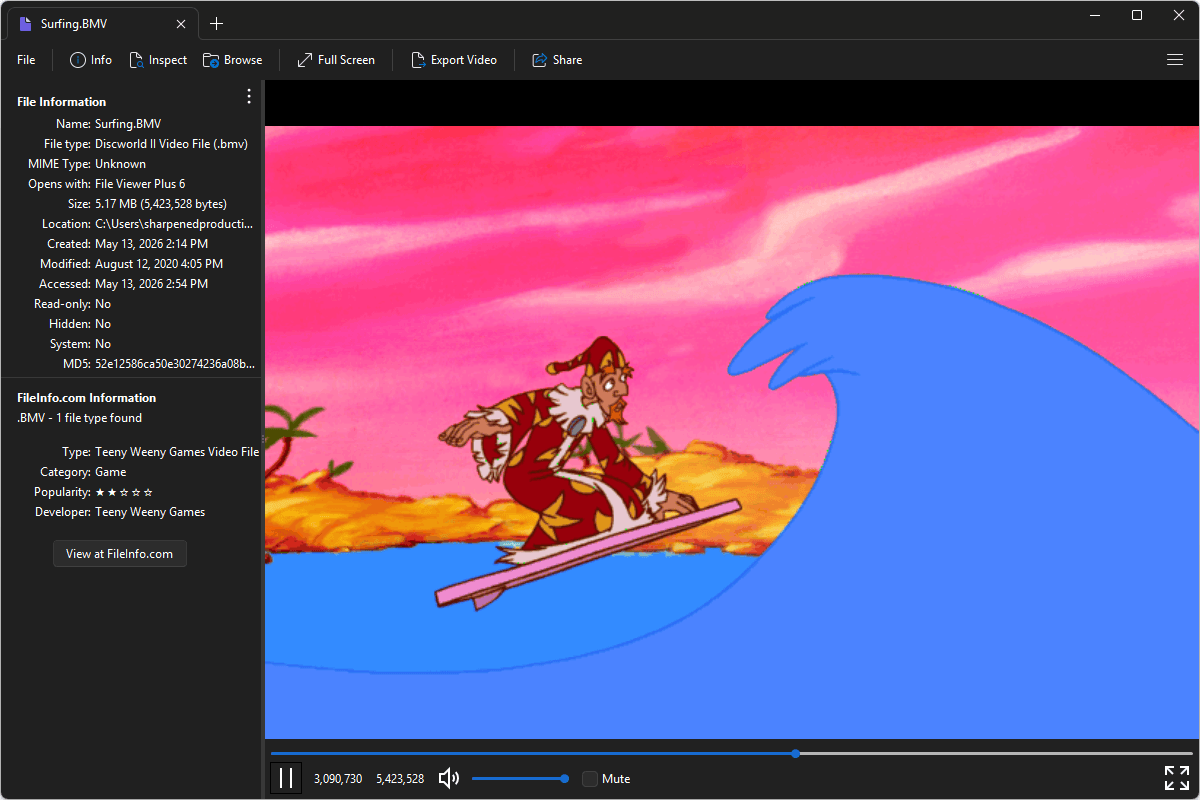This screenshot has width=1200, height=800.
Task: Click the View at FileInfo.com button
Action: 120,553
